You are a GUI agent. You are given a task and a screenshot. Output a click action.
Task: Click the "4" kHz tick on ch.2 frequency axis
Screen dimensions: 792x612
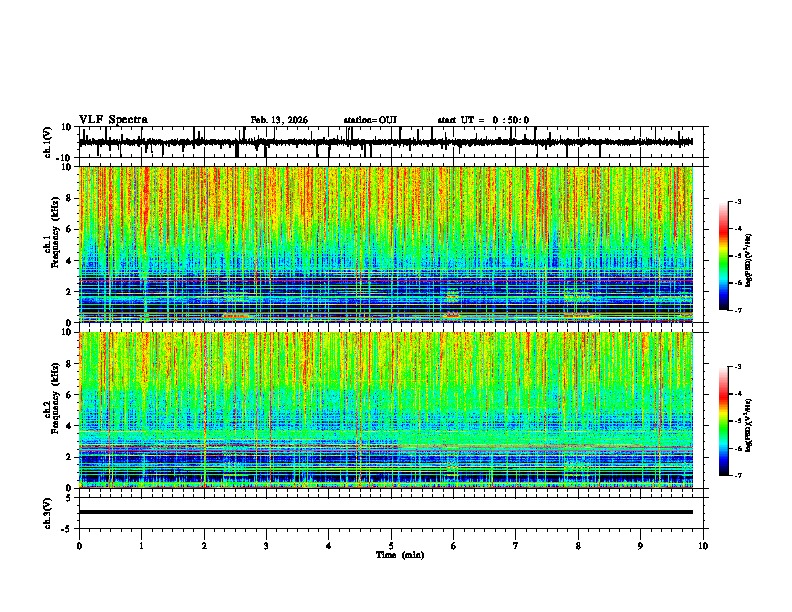pyautogui.click(x=69, y=426)
